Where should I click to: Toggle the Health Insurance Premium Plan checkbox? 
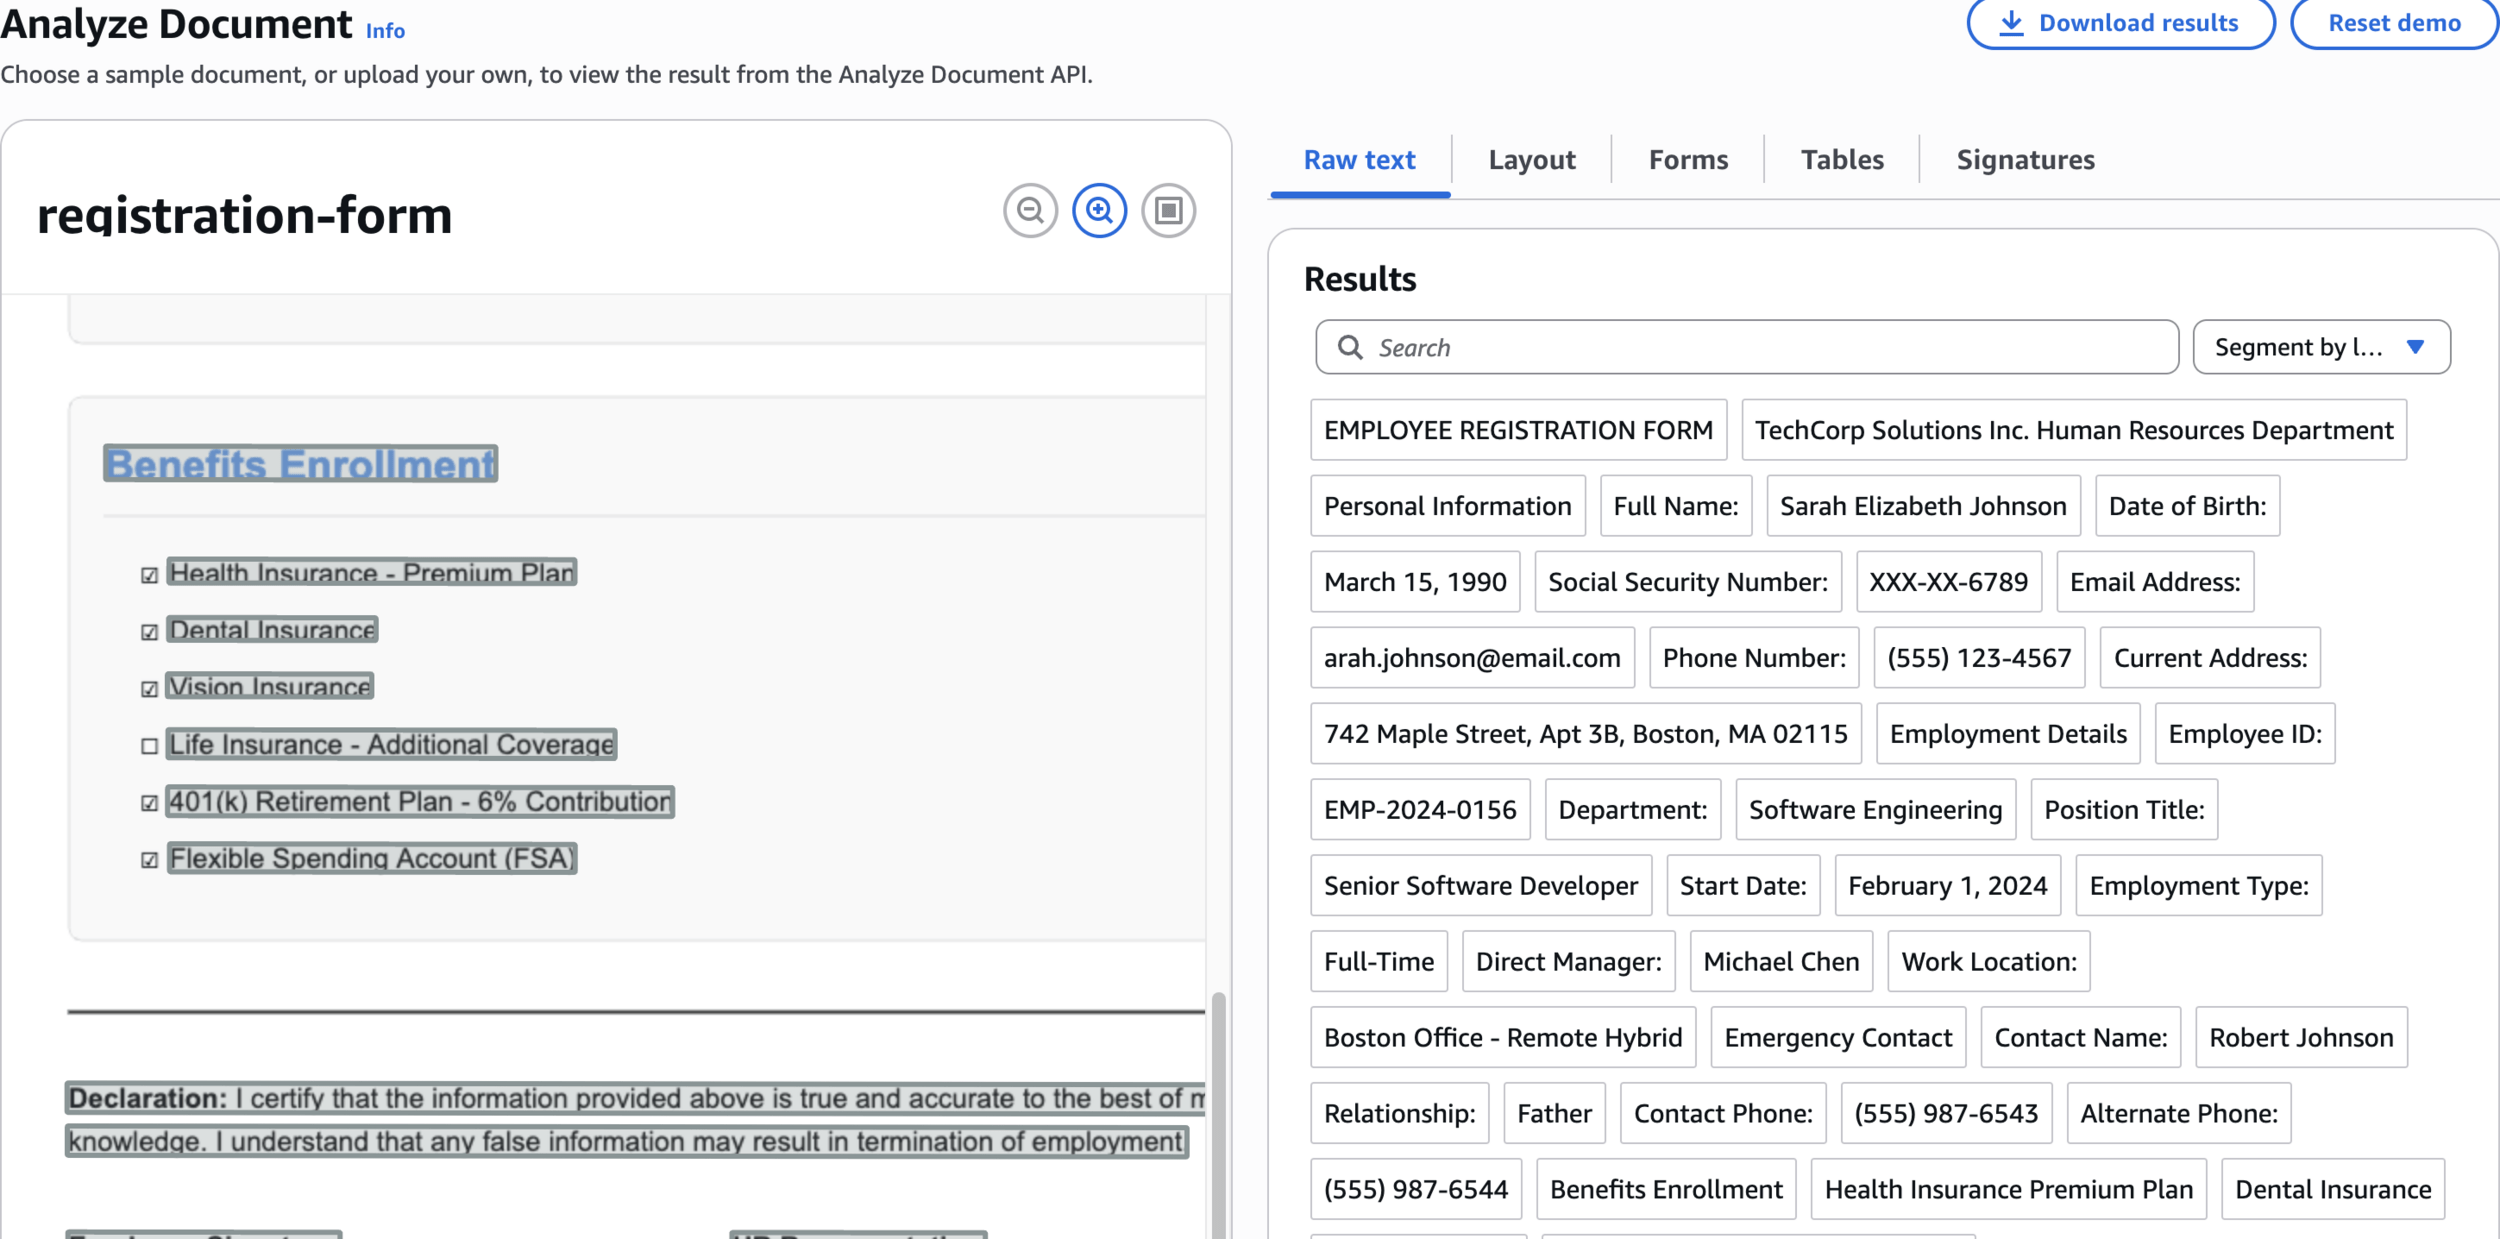click(149, 575)
